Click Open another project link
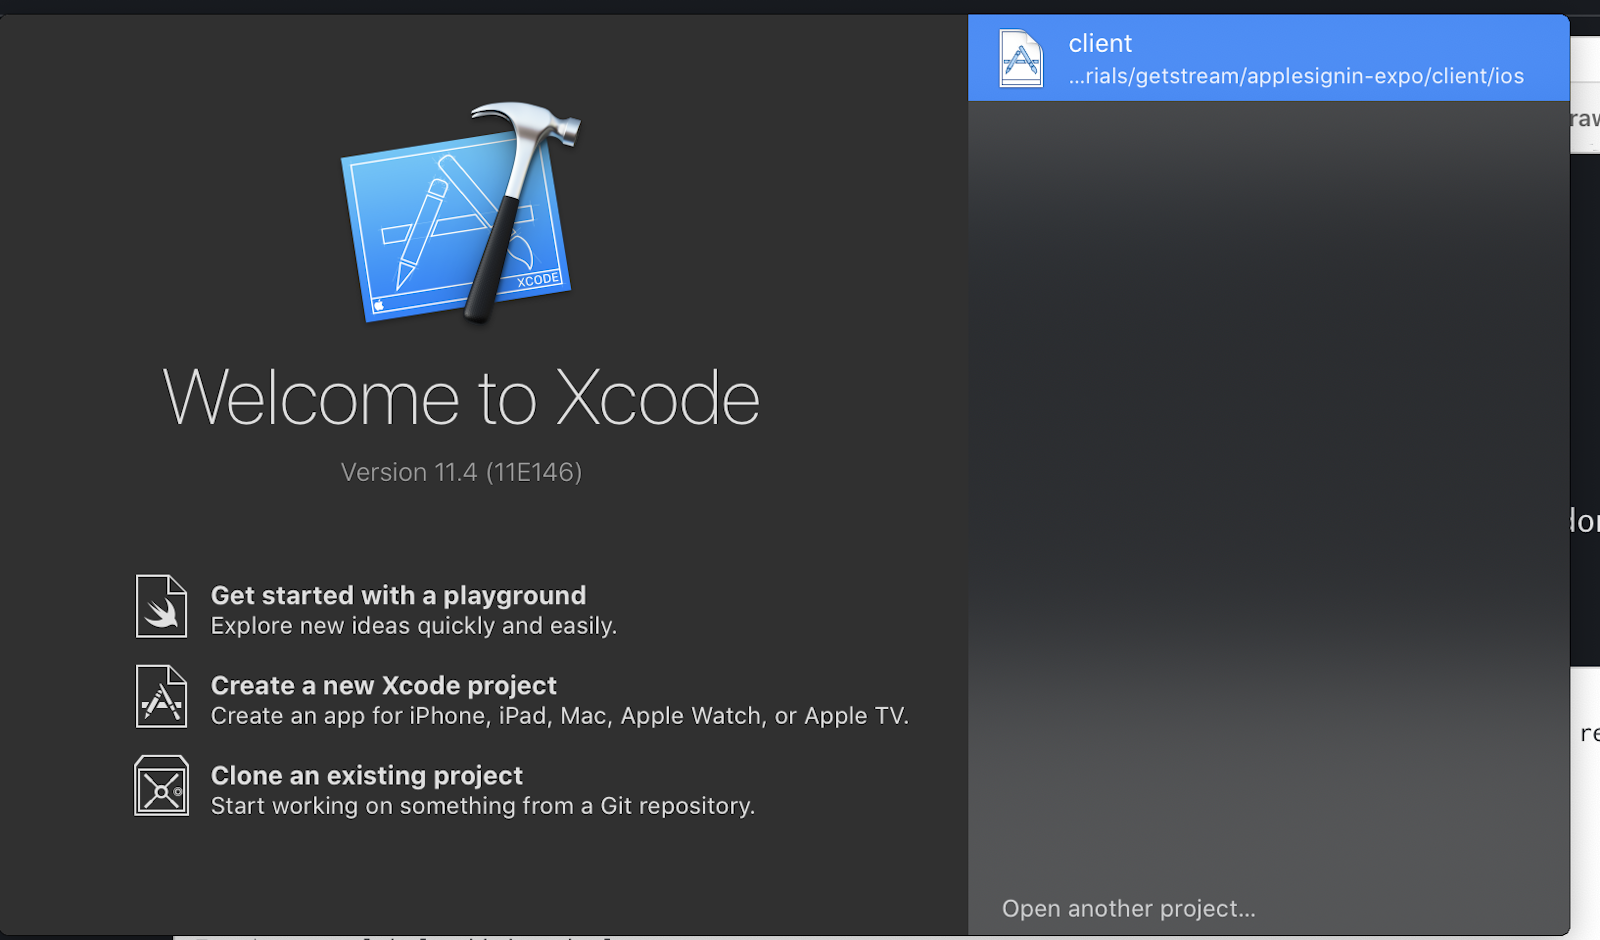This screenshot has height=940, width=1600. click(1128, 909)
